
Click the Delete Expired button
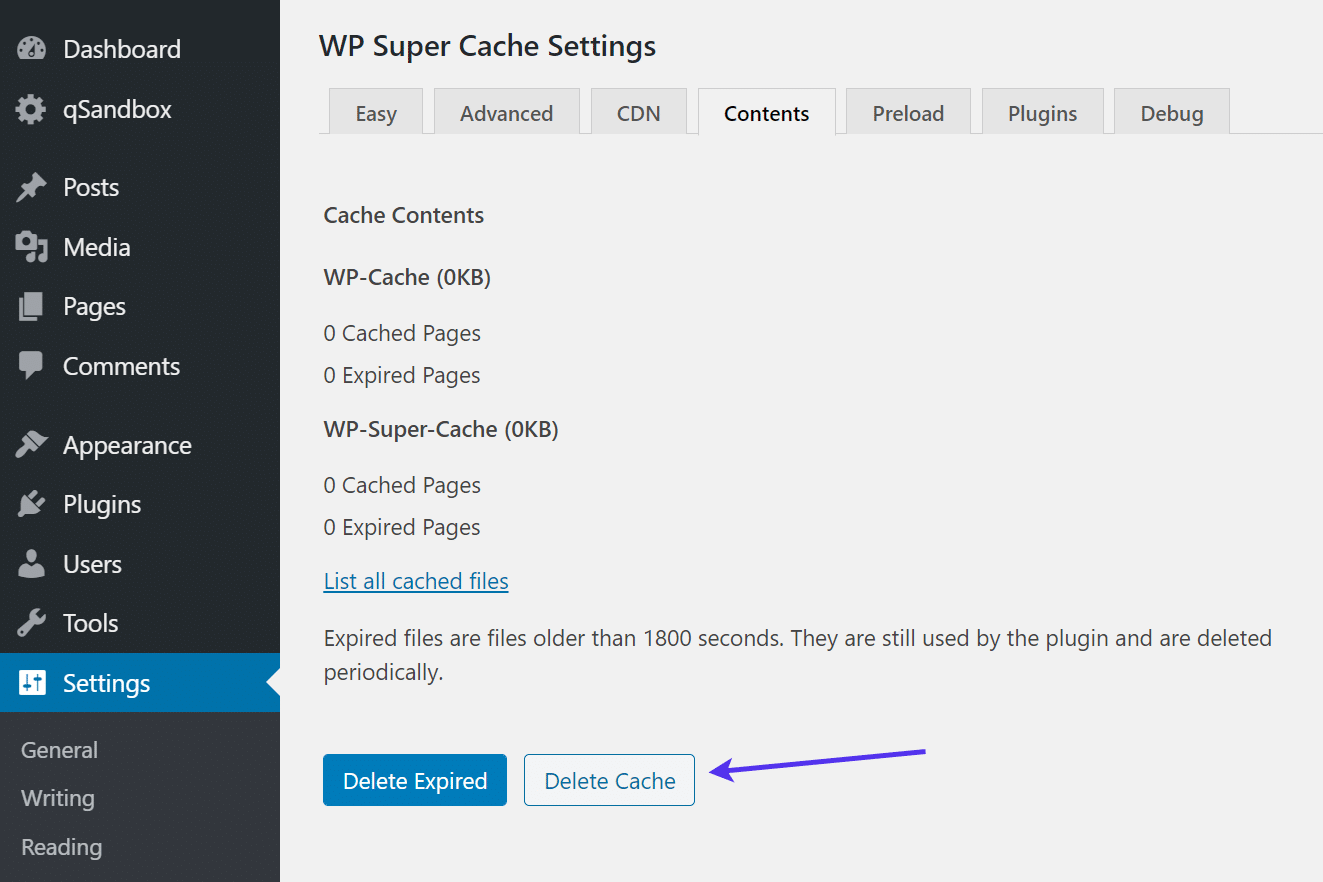(414, 780)
